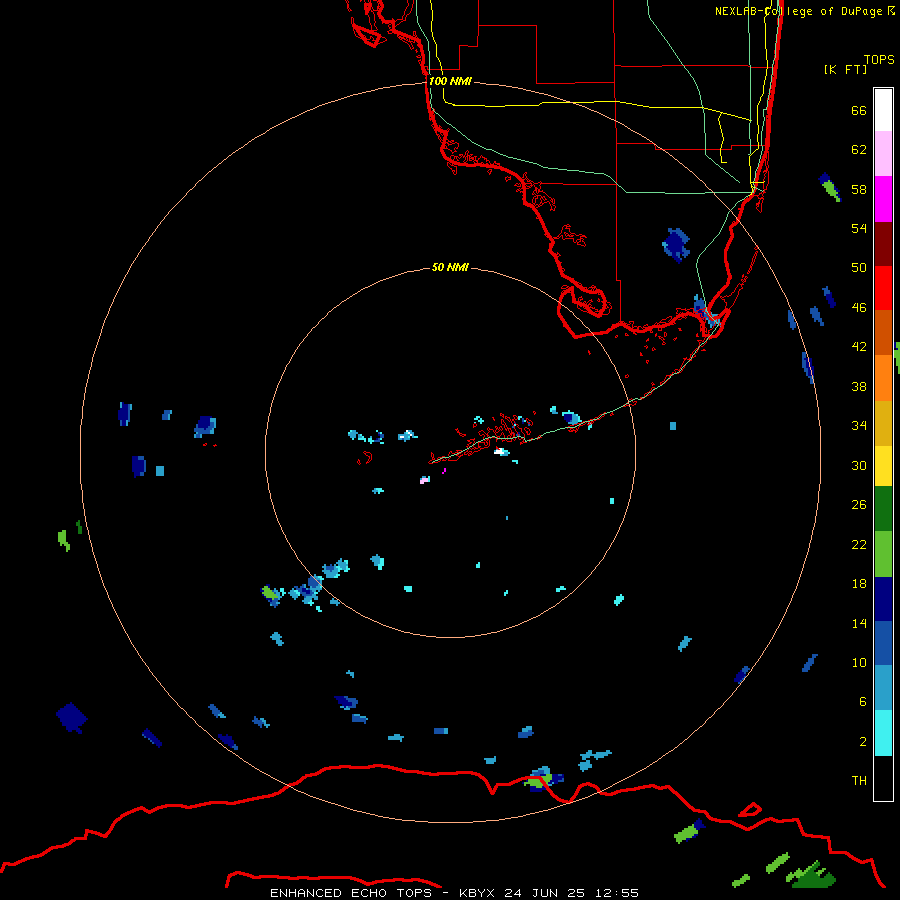The image size is (900, 900).
Task: Select the 38 legend value
Action: tap(859, 386)
